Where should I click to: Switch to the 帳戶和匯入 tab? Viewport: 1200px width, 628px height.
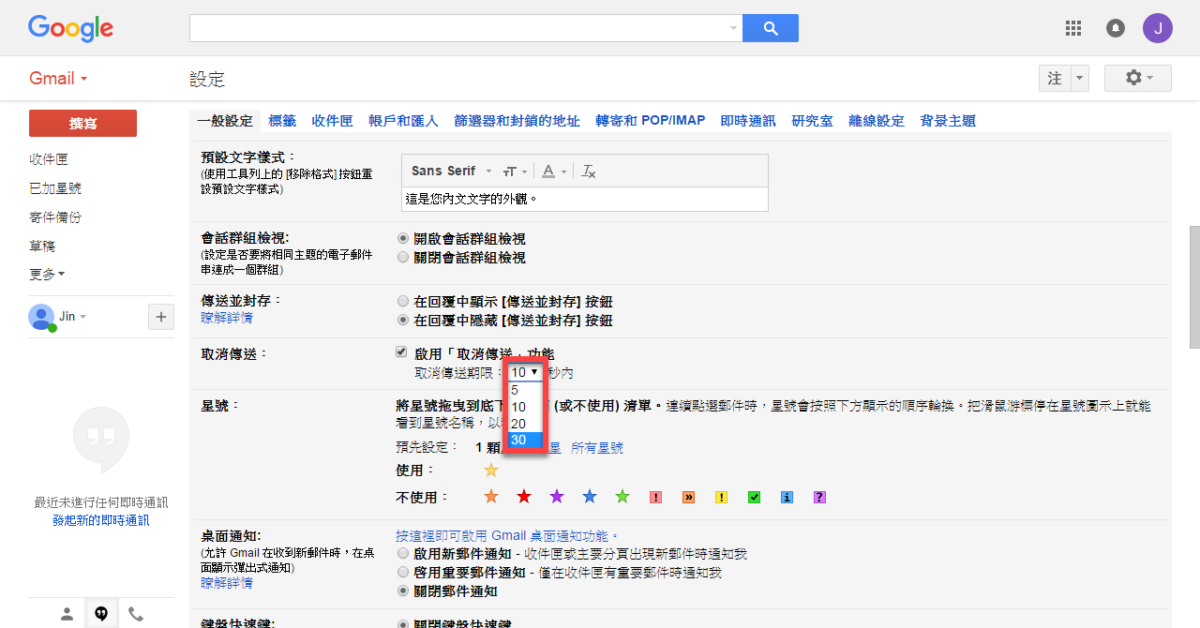[403, 121]
